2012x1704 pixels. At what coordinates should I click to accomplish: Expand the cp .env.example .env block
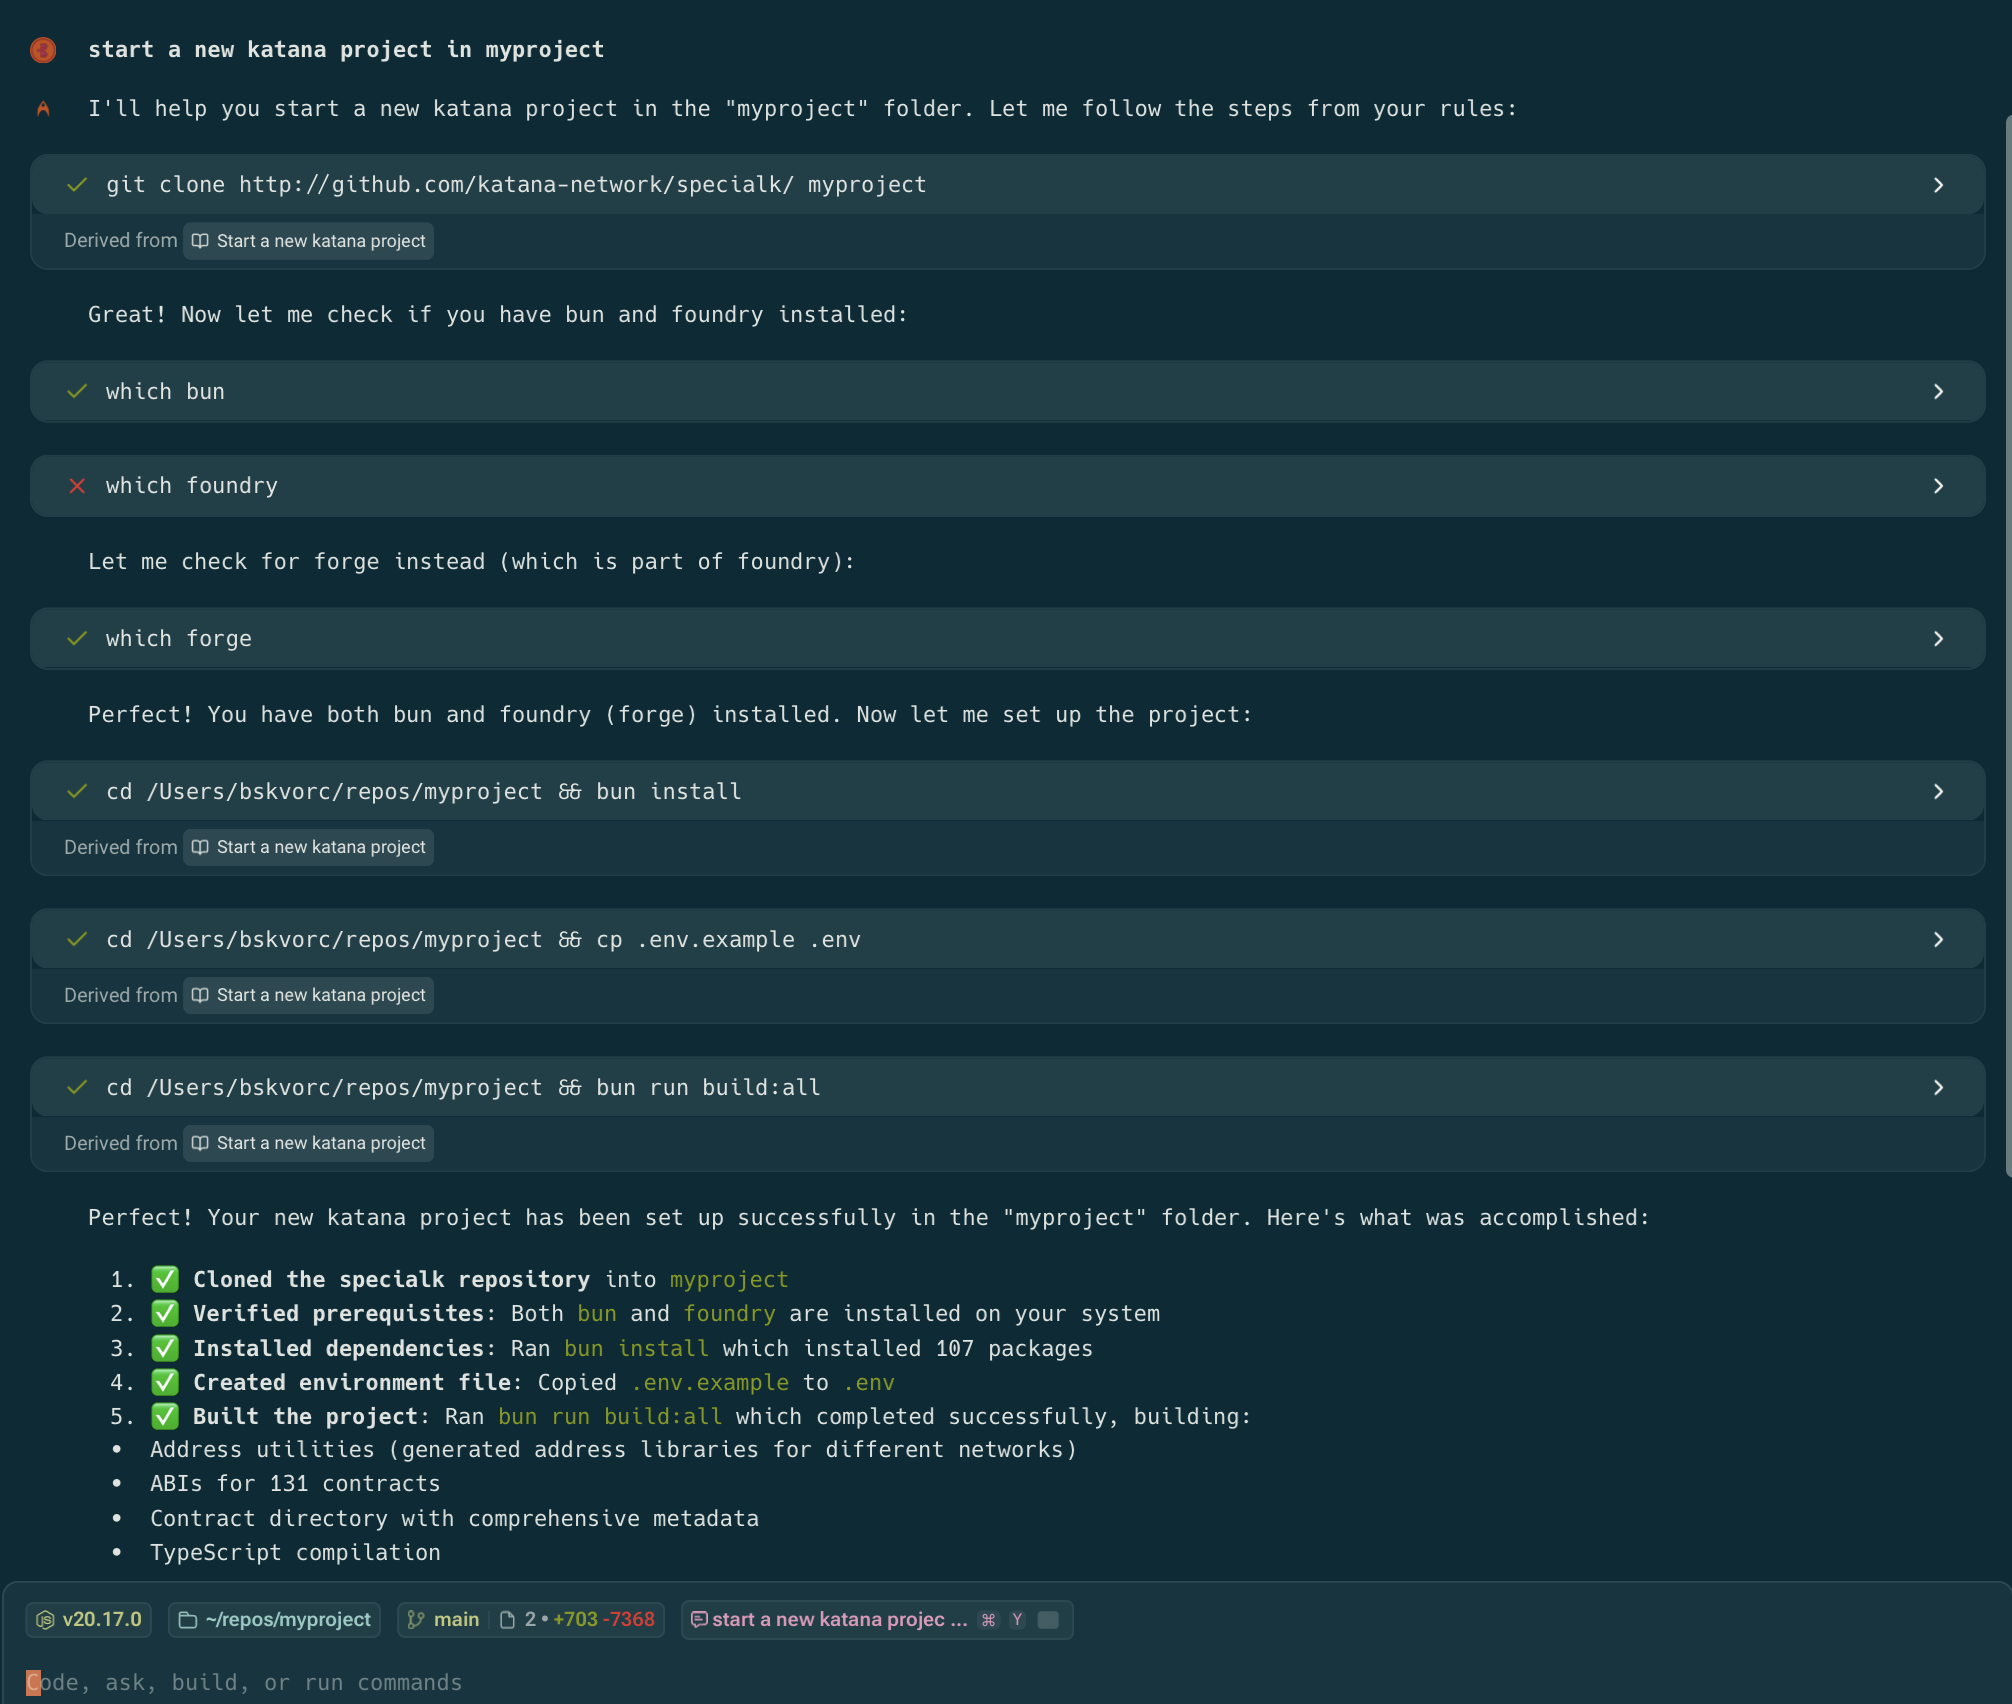pyautogui.click(x=1938, y=939)
